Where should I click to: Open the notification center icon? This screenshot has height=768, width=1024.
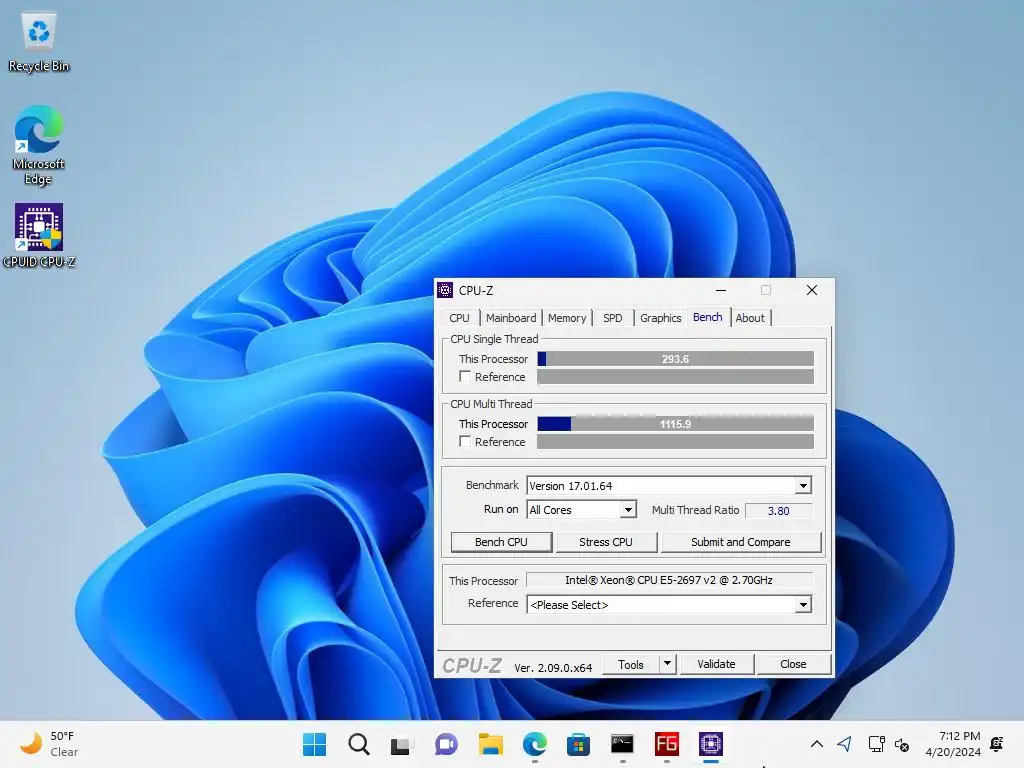[x=997, y=744]
